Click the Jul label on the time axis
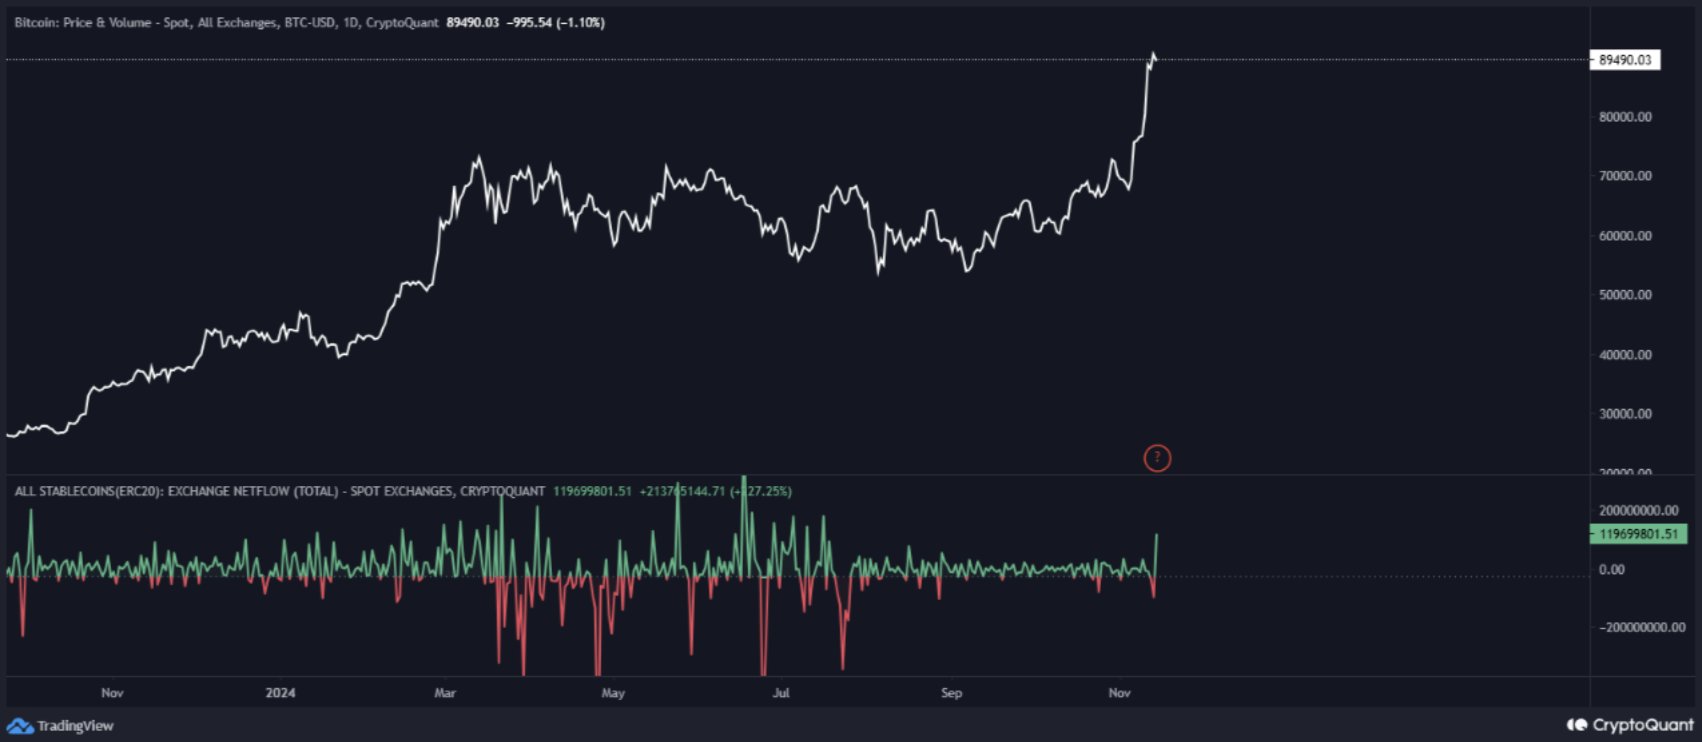 coord(781,693)
